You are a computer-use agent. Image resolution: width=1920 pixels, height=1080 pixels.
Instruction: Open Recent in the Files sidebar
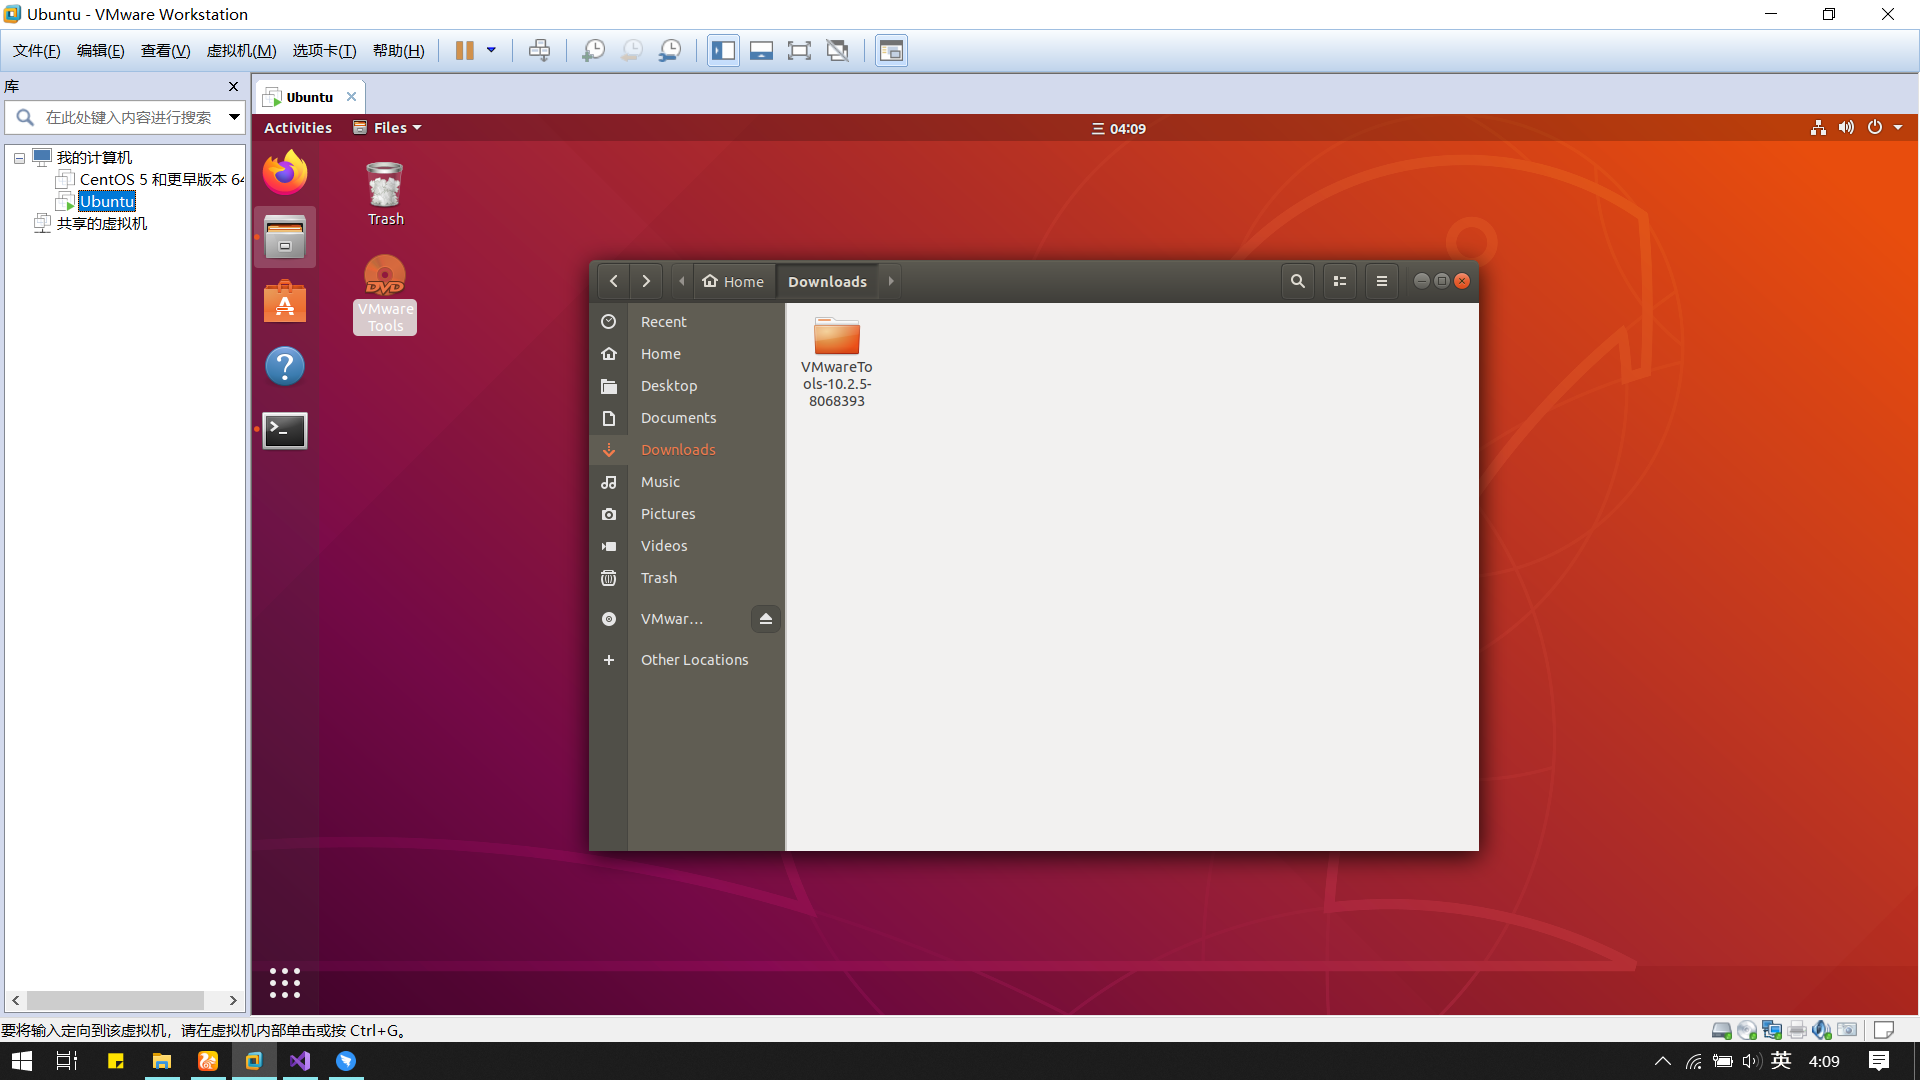point(686,322)
